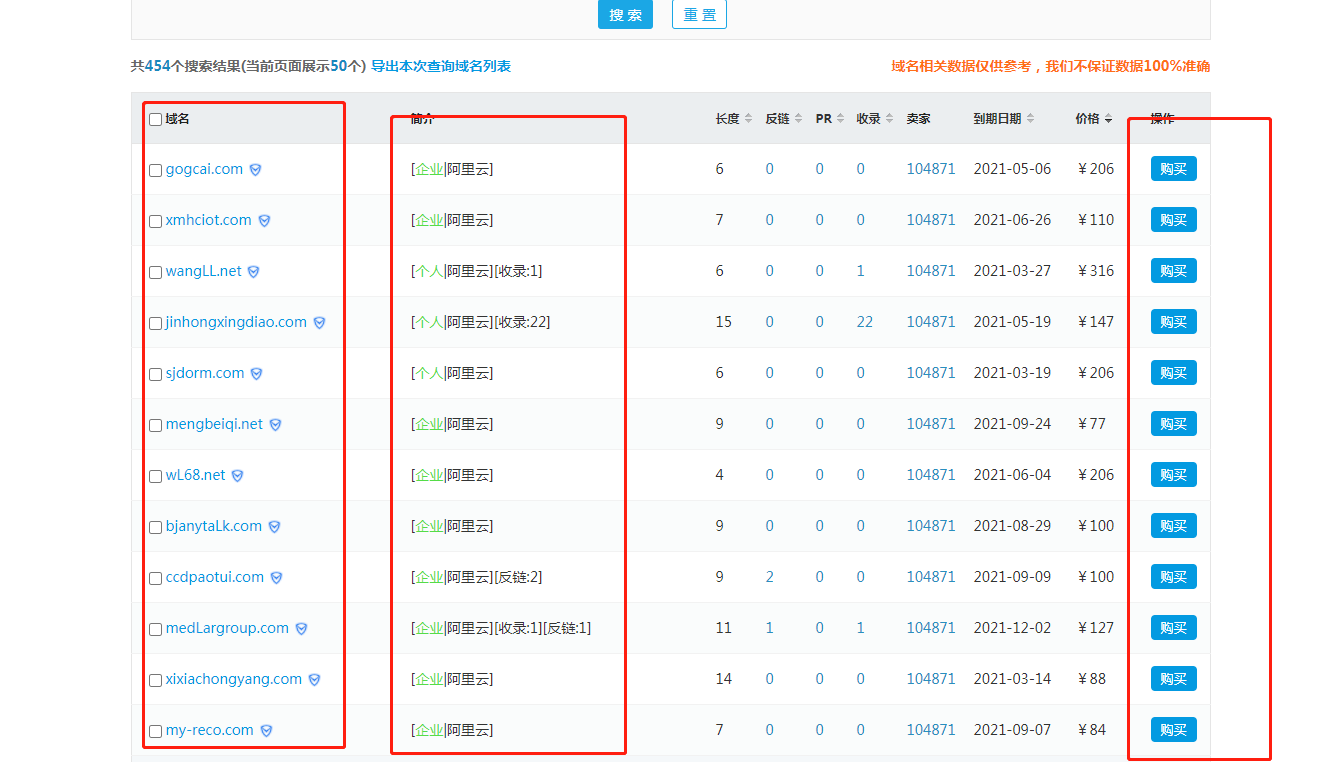Click 购买 for xixiachongyang.com
Image resolution: width=1317 pixels, height=762 pixels.
1173,679
